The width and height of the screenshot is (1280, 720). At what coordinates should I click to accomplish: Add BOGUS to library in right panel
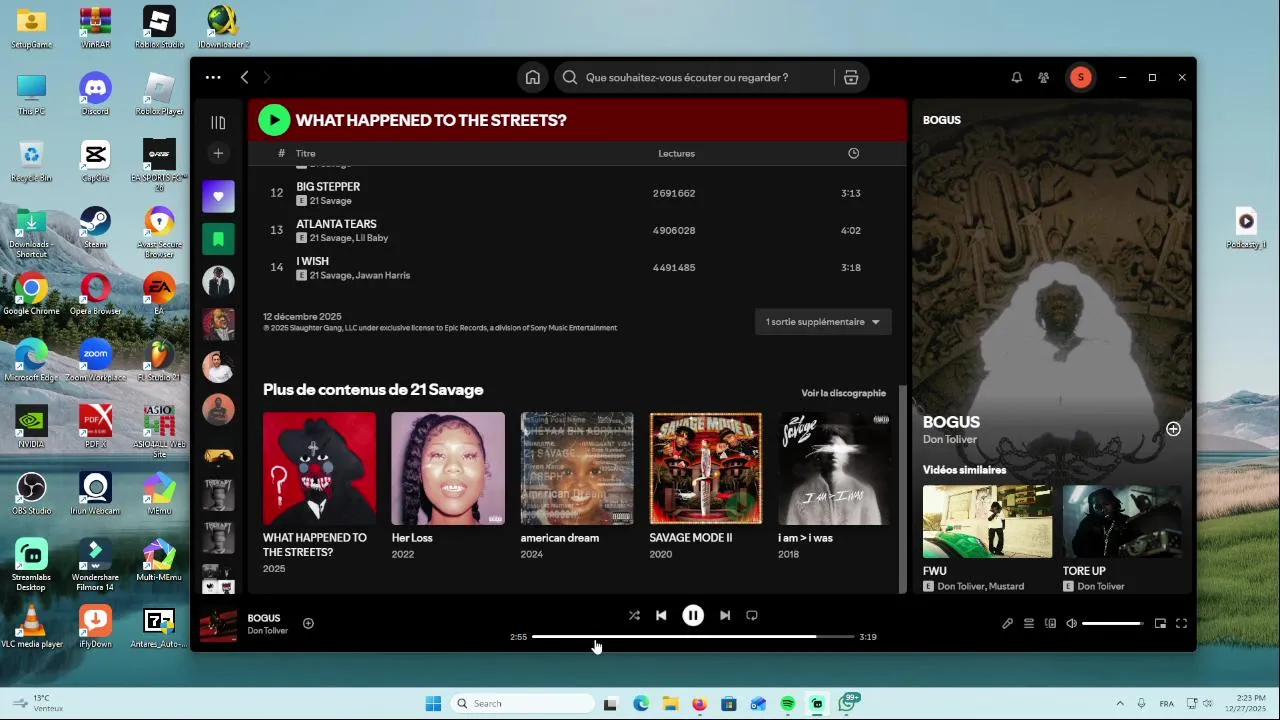tap(1173, 429)
